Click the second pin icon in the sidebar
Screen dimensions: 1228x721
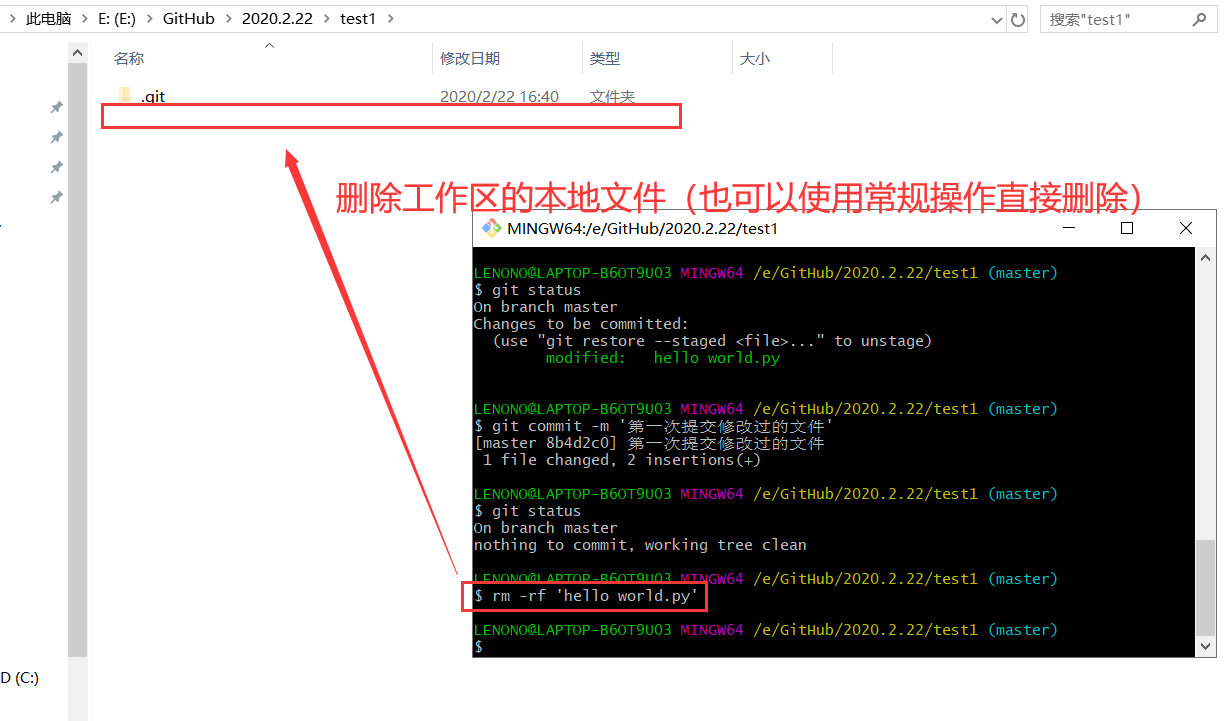56,137
